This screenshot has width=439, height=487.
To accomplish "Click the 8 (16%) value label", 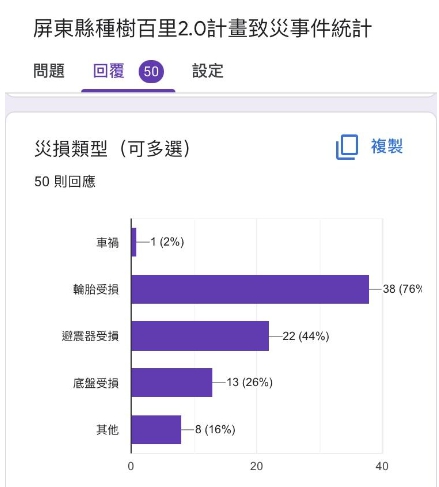I will (x=215, y=429).
